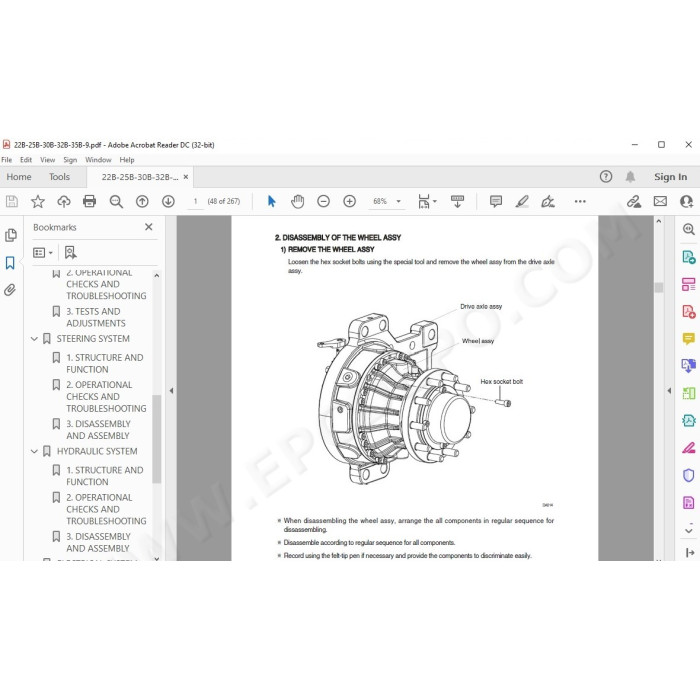Open Attachments paperclip panel icon
The height and width of the screenshot is (700, 700).
point(10,290)
